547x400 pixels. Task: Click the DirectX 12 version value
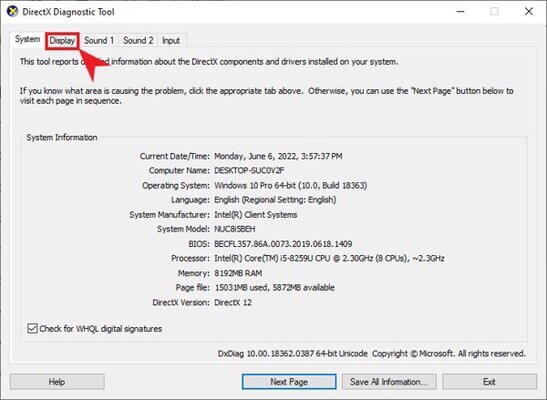[x=233, y=302]
